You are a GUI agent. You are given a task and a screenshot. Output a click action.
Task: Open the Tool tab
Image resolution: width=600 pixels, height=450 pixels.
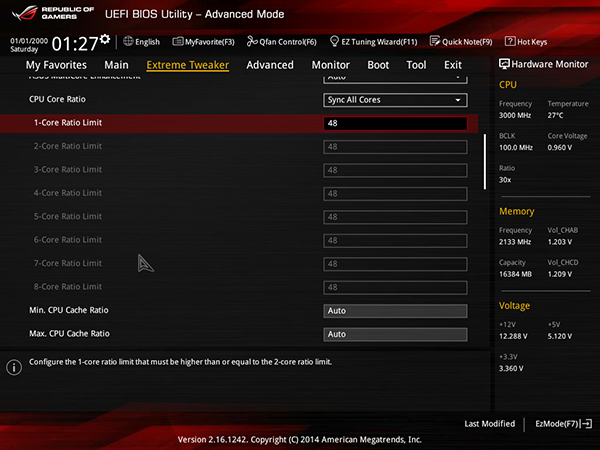(416, 65)
